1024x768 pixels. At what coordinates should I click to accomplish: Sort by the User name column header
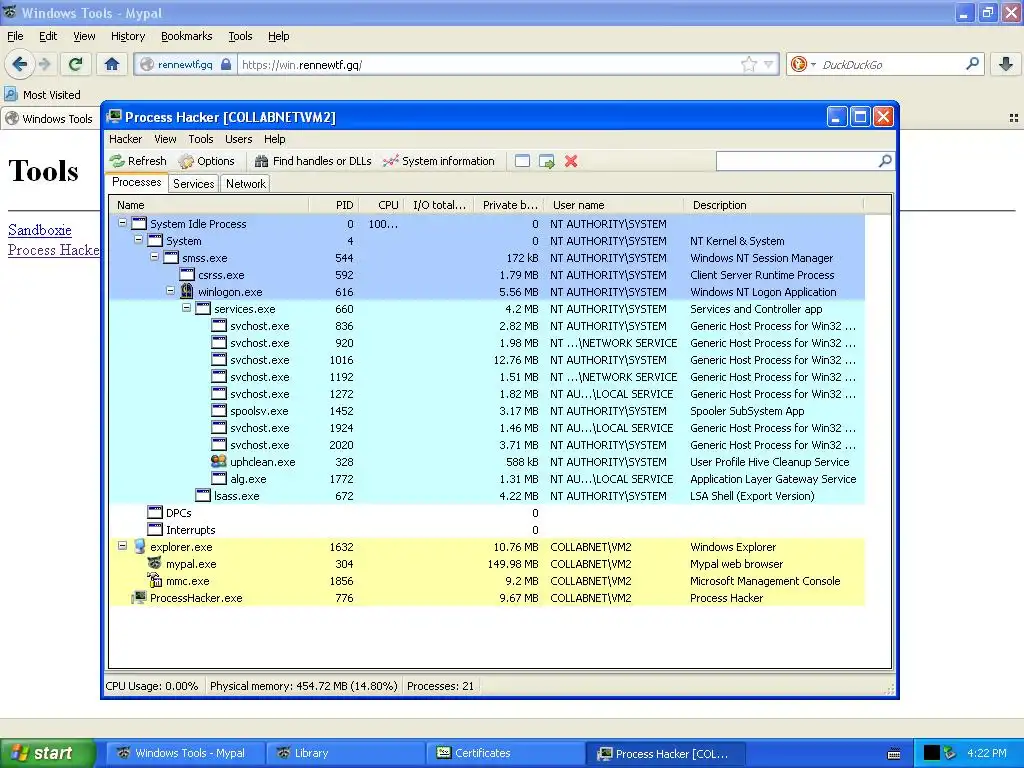(614, 205)
